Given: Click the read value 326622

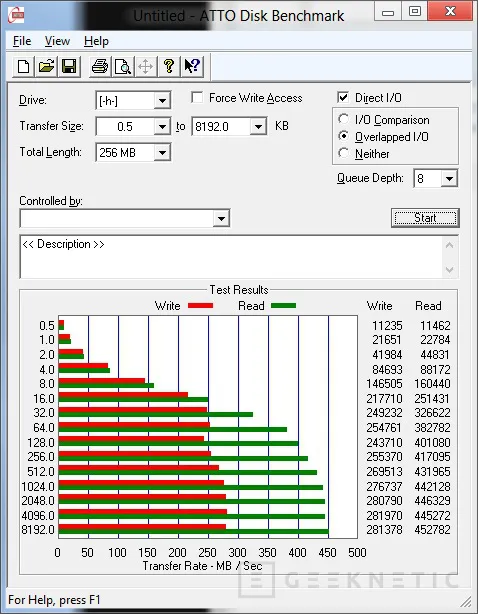Looking at the screenshot, I should coord(432,413).
